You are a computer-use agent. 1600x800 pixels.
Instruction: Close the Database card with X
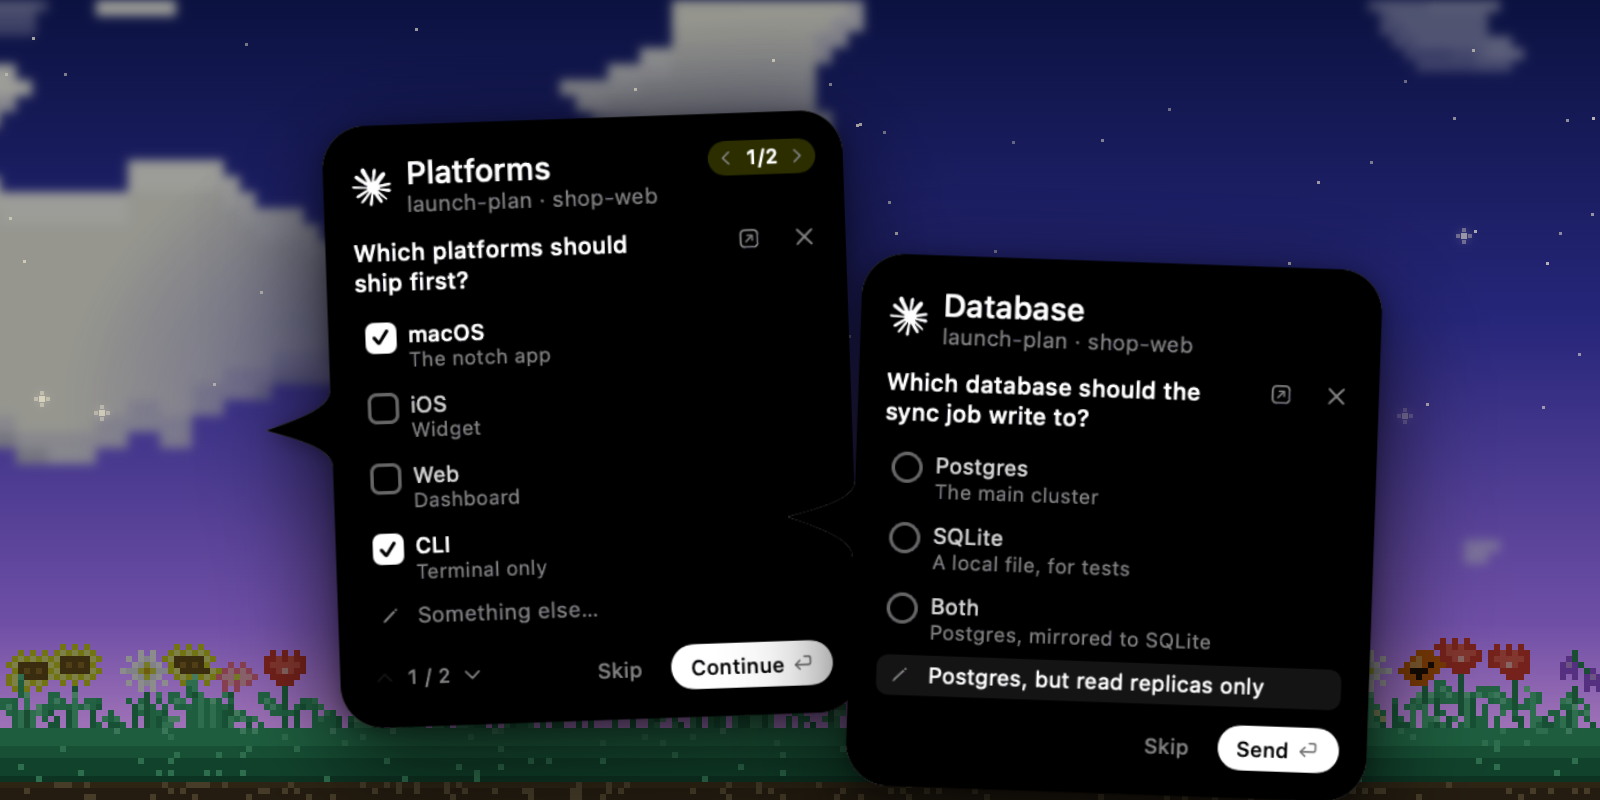point(1336,396)
